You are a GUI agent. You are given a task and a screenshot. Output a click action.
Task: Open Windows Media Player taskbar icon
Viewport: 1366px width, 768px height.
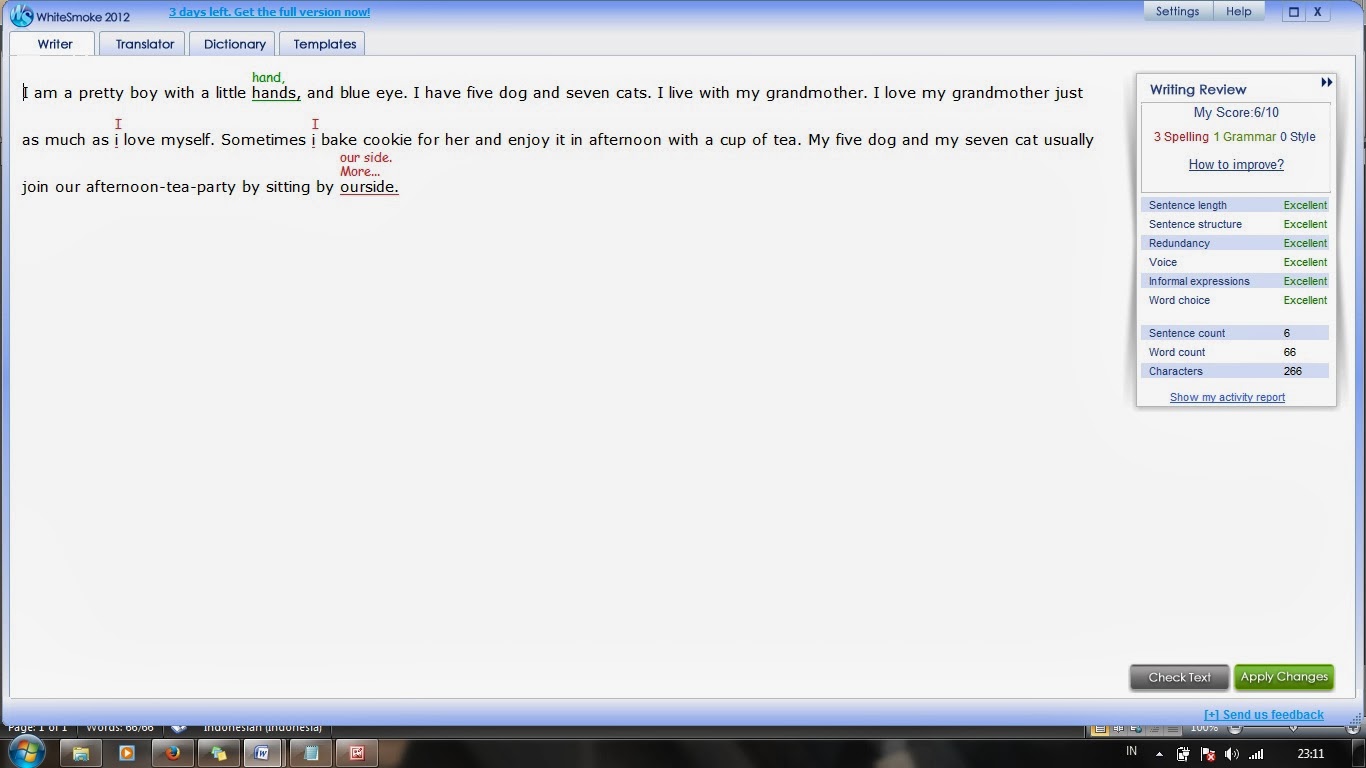pyautogui.click(x=126, y=753)
